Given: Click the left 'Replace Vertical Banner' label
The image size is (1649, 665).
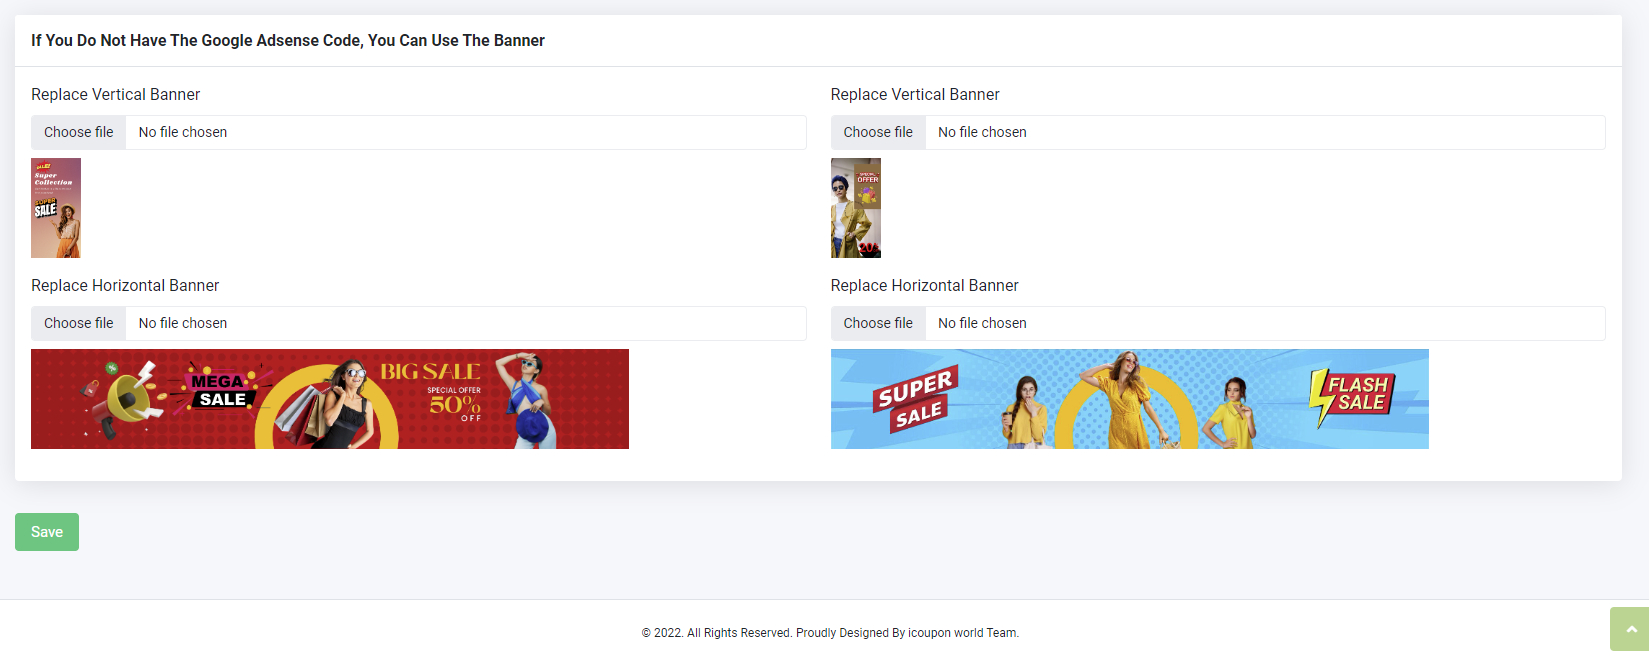Looking at the screenshot, I should click(x=116, y=94).
